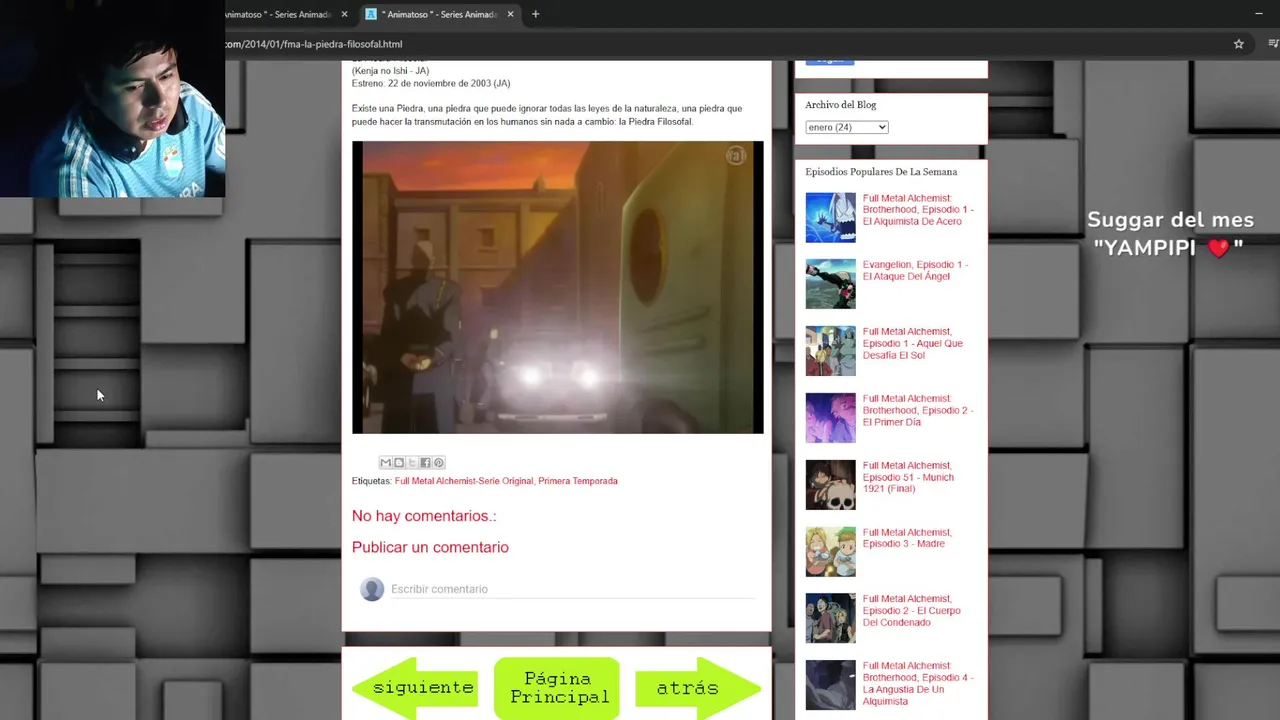Click thumbnail for Aquel Que Desafía El Sol
The height and width of the screenshot is (720, 1280).
click(831, 351)
